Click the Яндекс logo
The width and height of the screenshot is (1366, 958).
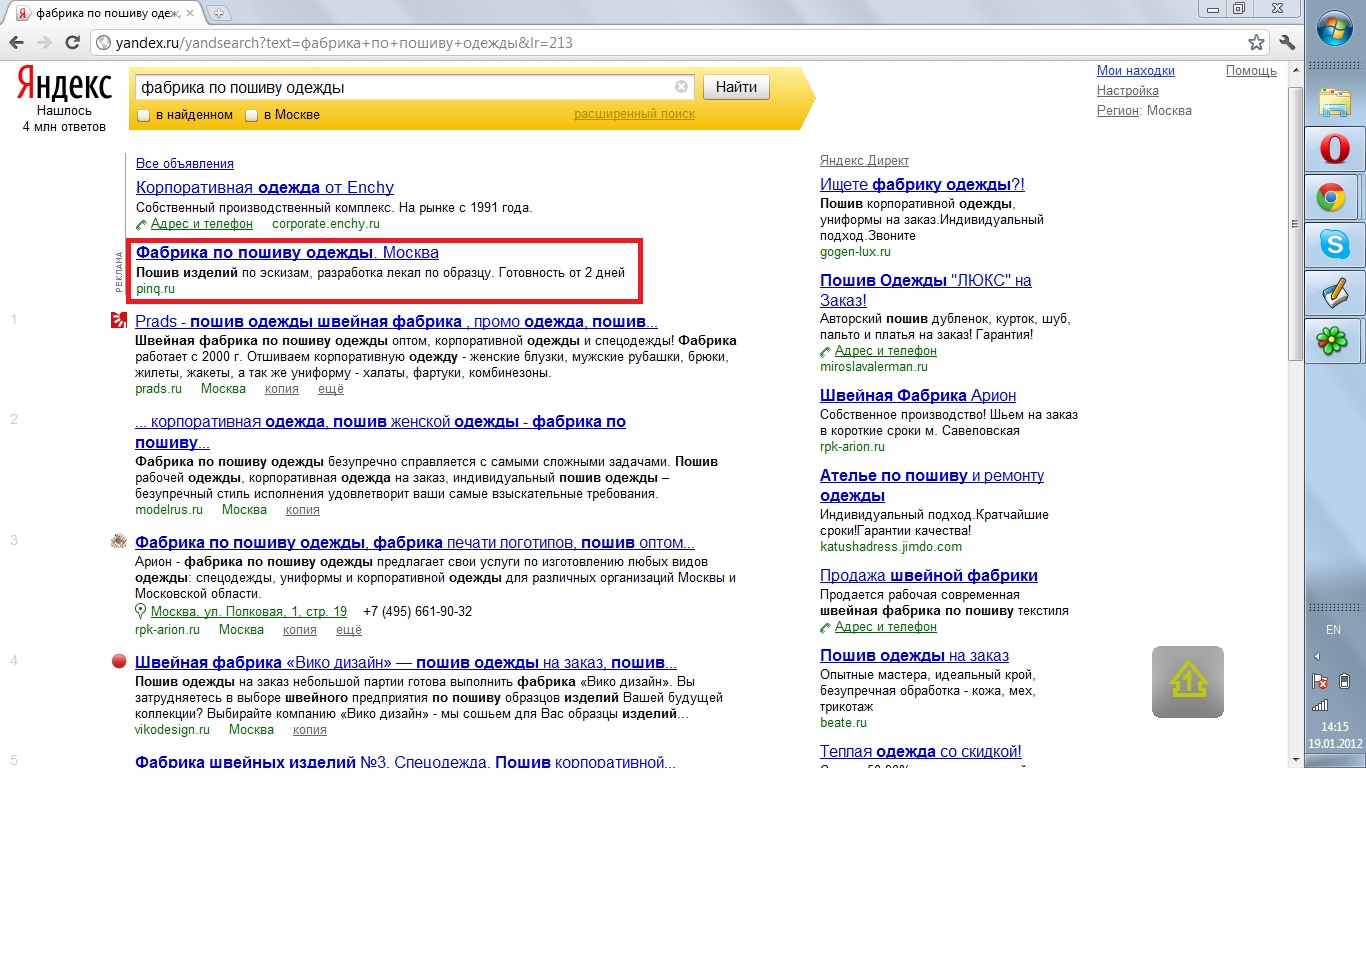[x=64, y=84]
